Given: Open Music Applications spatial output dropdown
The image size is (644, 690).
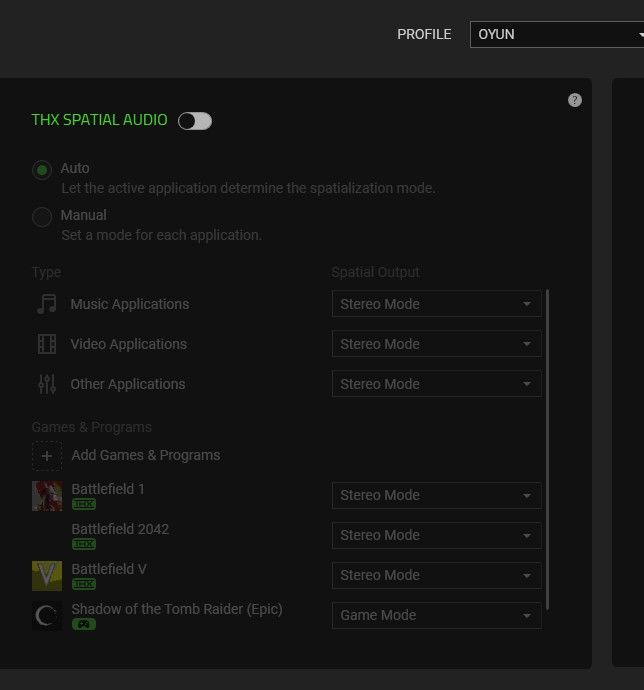Looking at the screenshot, I should [437, 304].
